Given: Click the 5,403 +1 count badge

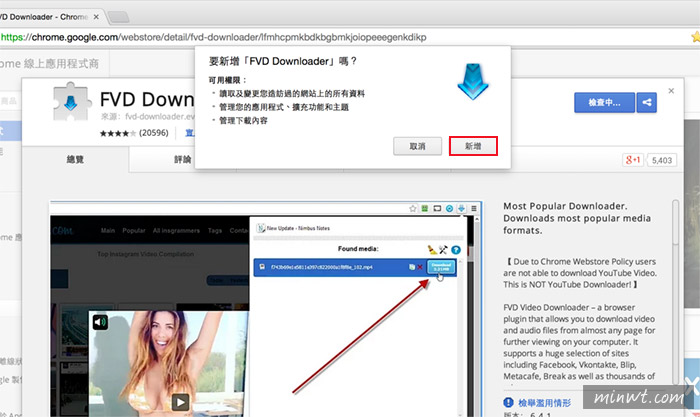Looking at the screenshot, I should click(x=662, y=160).
